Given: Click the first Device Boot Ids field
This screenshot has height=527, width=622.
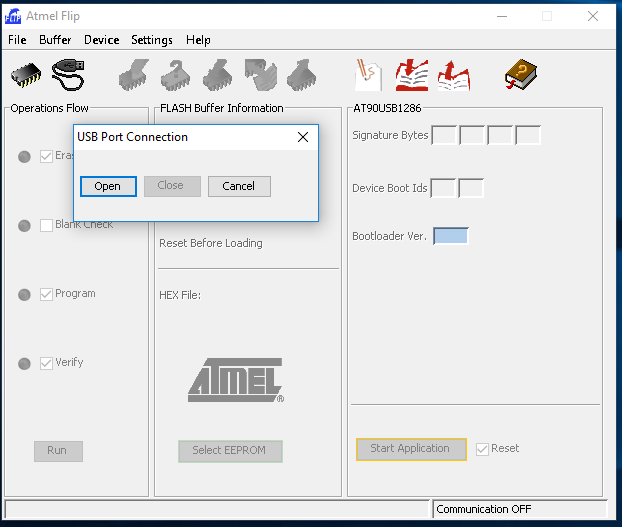Looking at the screenshot, I should tap(443, 188).
